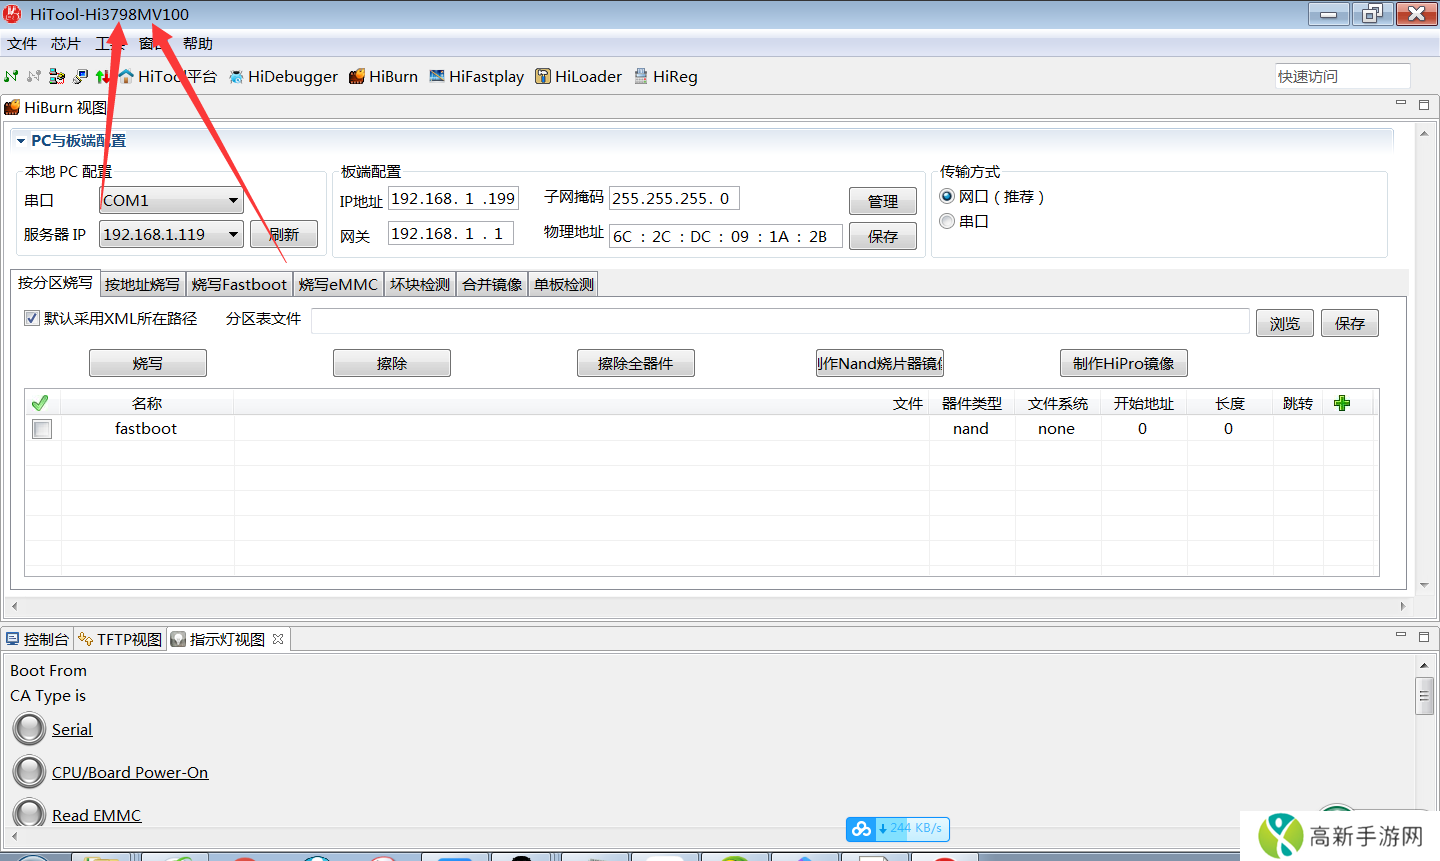Open the 帮助 menu
The width and height of the screenshot is (1440, 861).
point(198,44)
